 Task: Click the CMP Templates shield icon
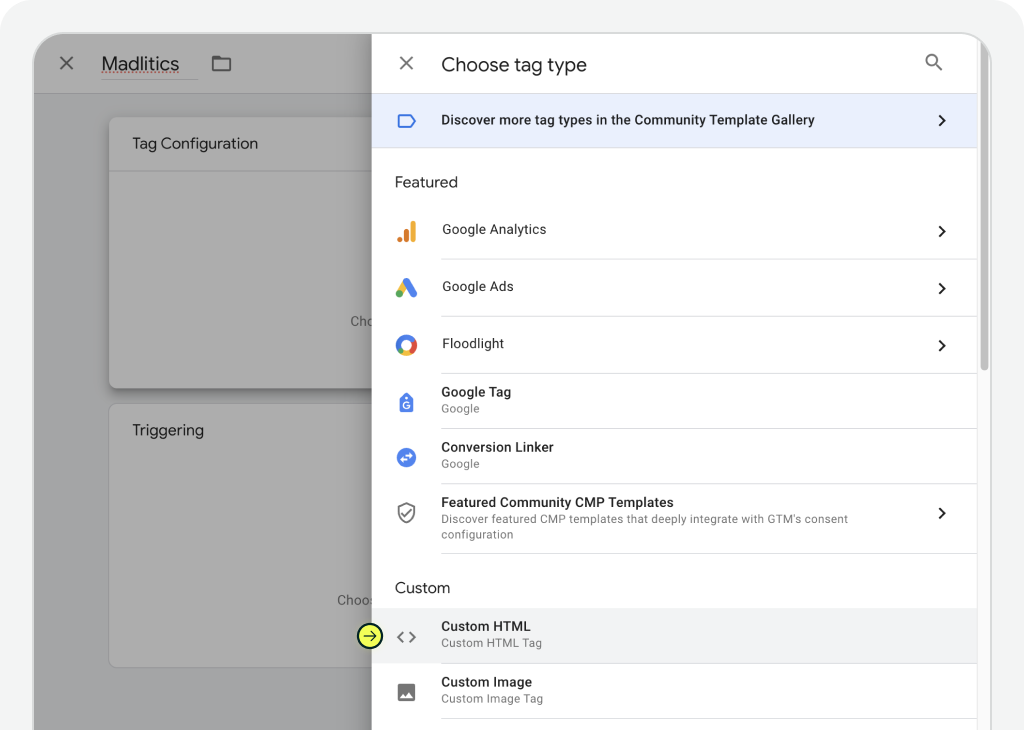point(406,513)
